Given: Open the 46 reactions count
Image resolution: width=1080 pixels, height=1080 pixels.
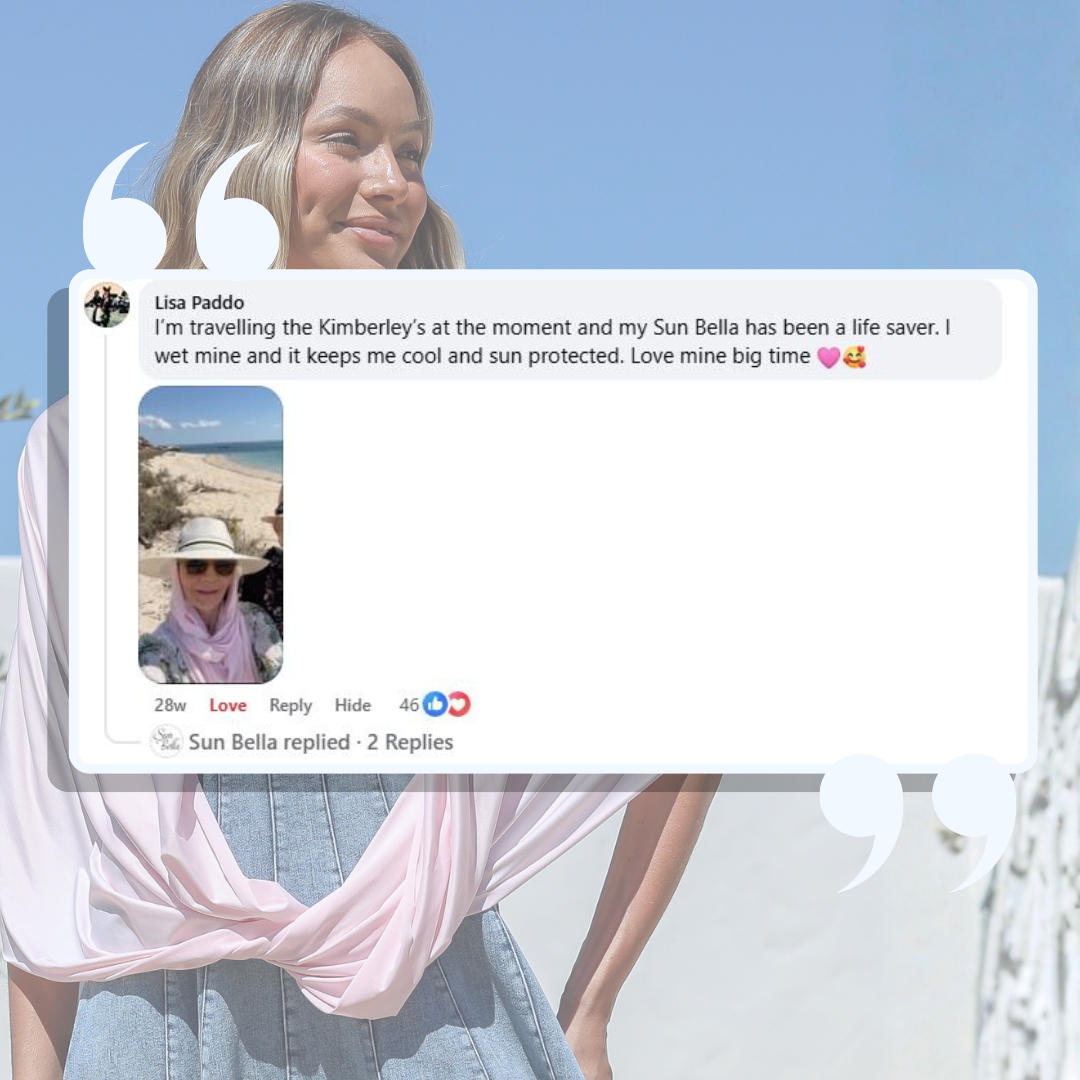Looking at the screenshot, I should [x=409, y=705].
